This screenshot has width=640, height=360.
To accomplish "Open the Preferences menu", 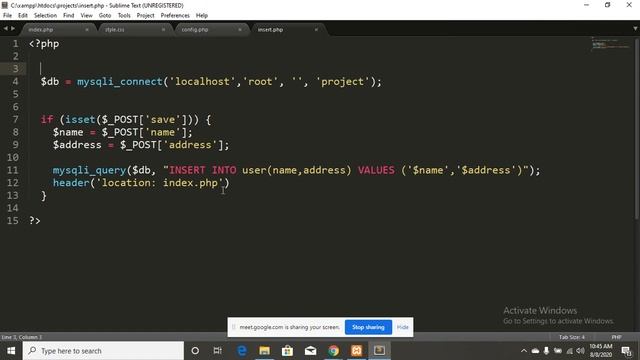I will coord(175,16).
